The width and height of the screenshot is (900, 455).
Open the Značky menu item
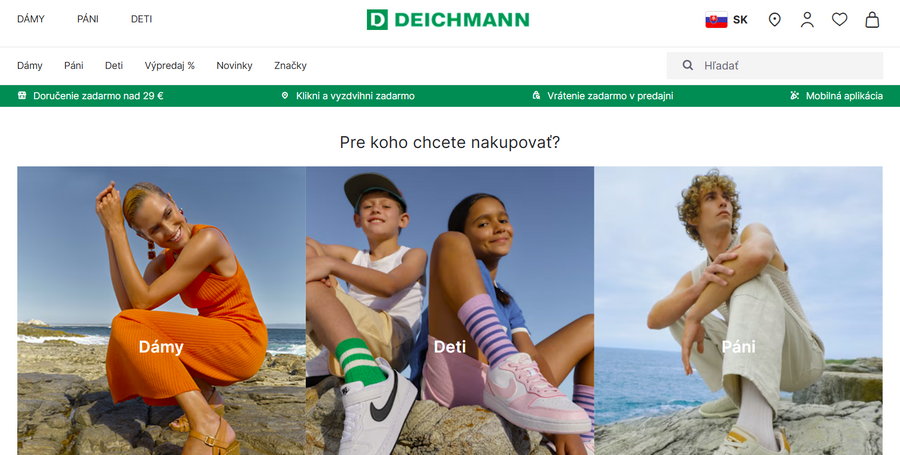290,65
